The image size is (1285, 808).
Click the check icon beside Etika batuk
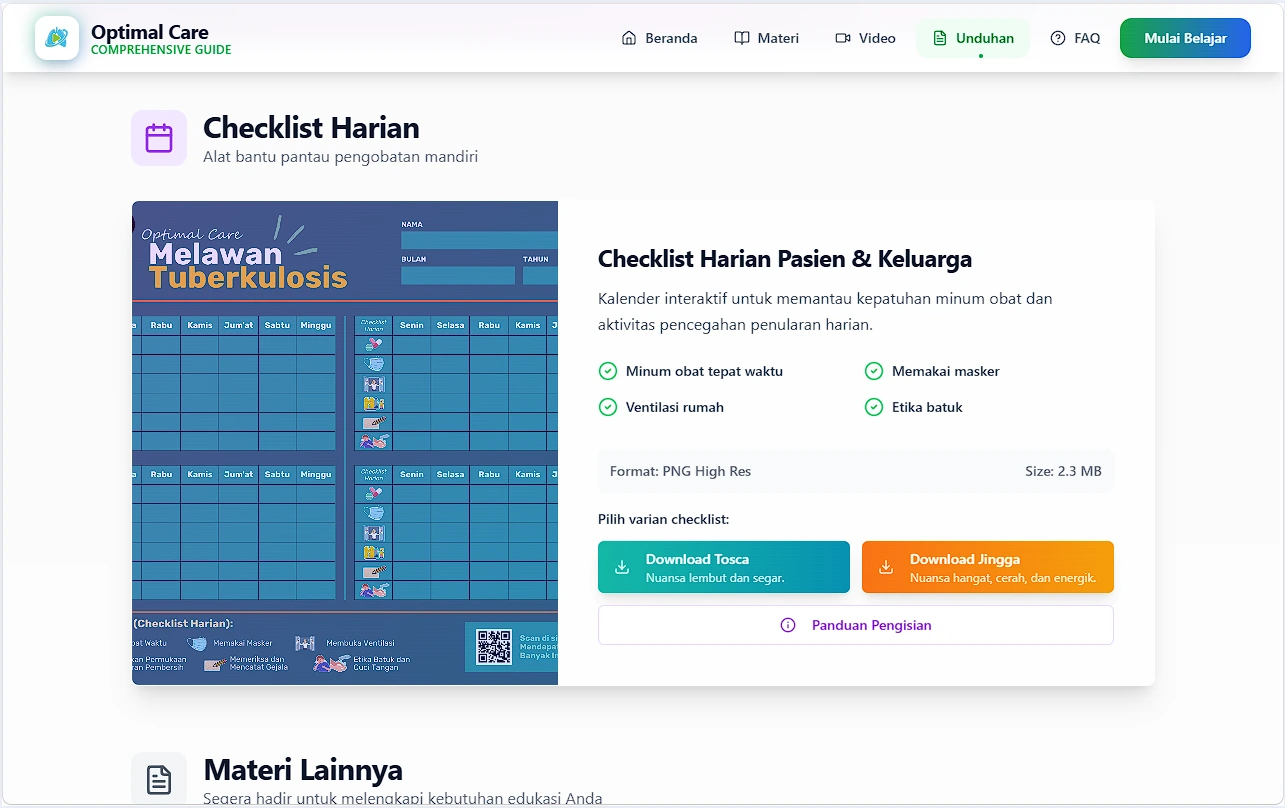point(874,407)
